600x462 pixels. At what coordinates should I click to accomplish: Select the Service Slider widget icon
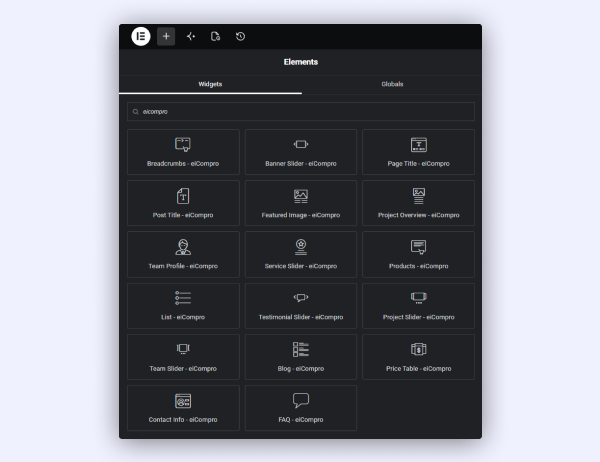(301, 247)
